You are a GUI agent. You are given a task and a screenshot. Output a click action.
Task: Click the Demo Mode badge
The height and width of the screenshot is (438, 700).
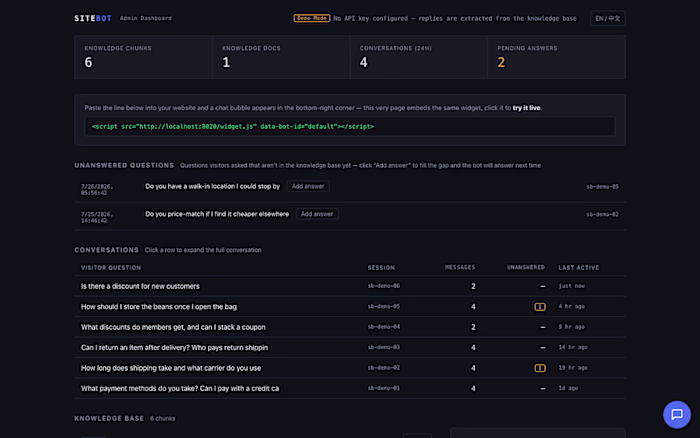[312, 18]
